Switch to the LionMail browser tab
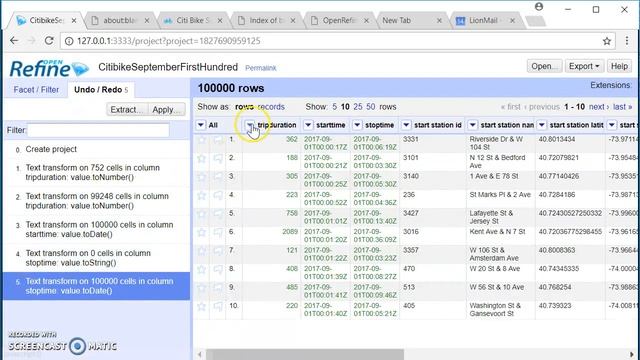 483,20
